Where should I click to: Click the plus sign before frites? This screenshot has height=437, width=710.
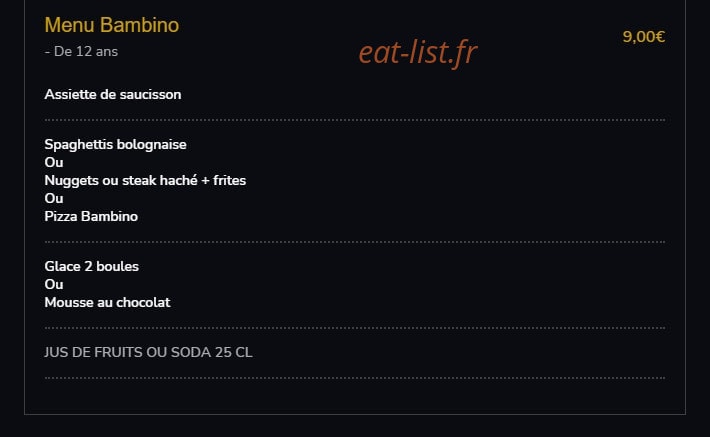206,181
